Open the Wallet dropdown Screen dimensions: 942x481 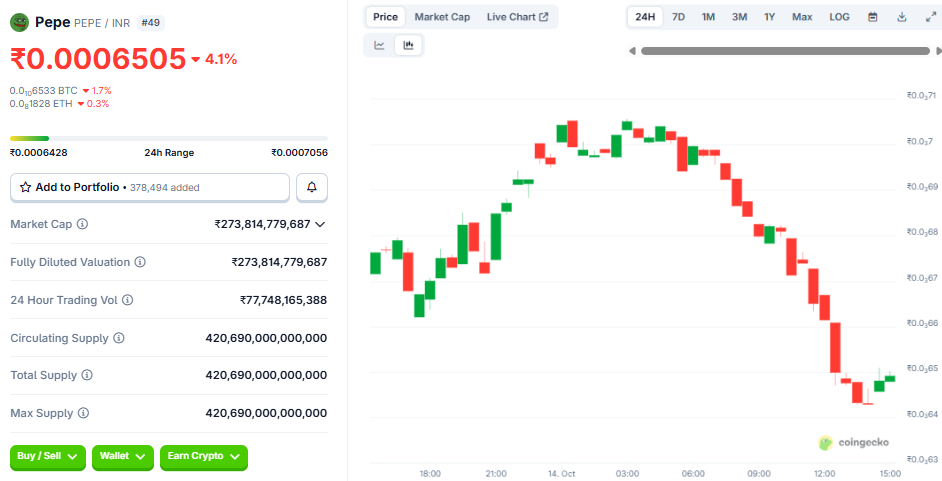click(122, 457)
